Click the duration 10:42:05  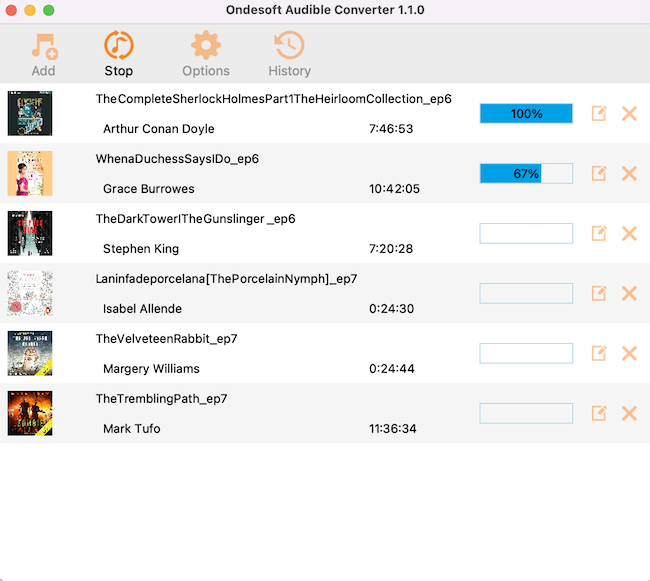[x=394, y=189]
